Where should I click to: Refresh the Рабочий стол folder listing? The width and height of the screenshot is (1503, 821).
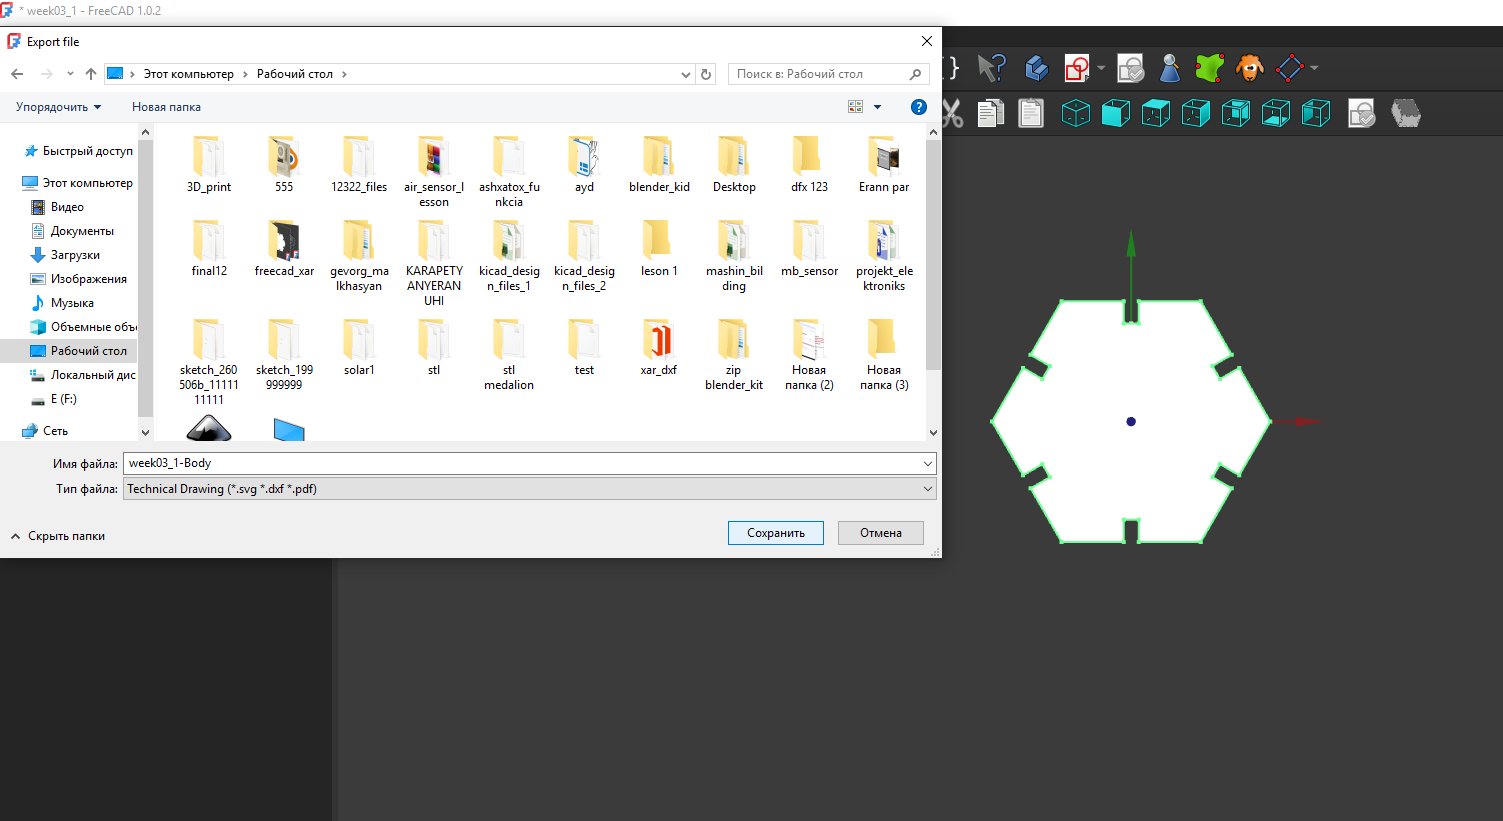[x=706, y=74]
